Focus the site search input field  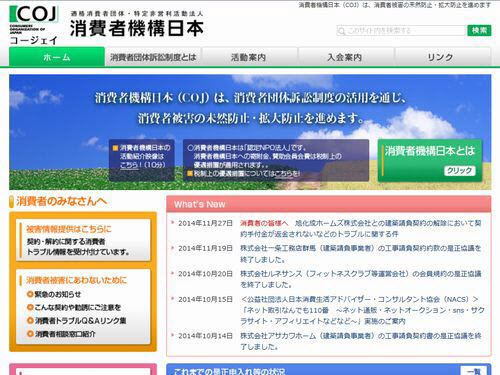[401, 31]
